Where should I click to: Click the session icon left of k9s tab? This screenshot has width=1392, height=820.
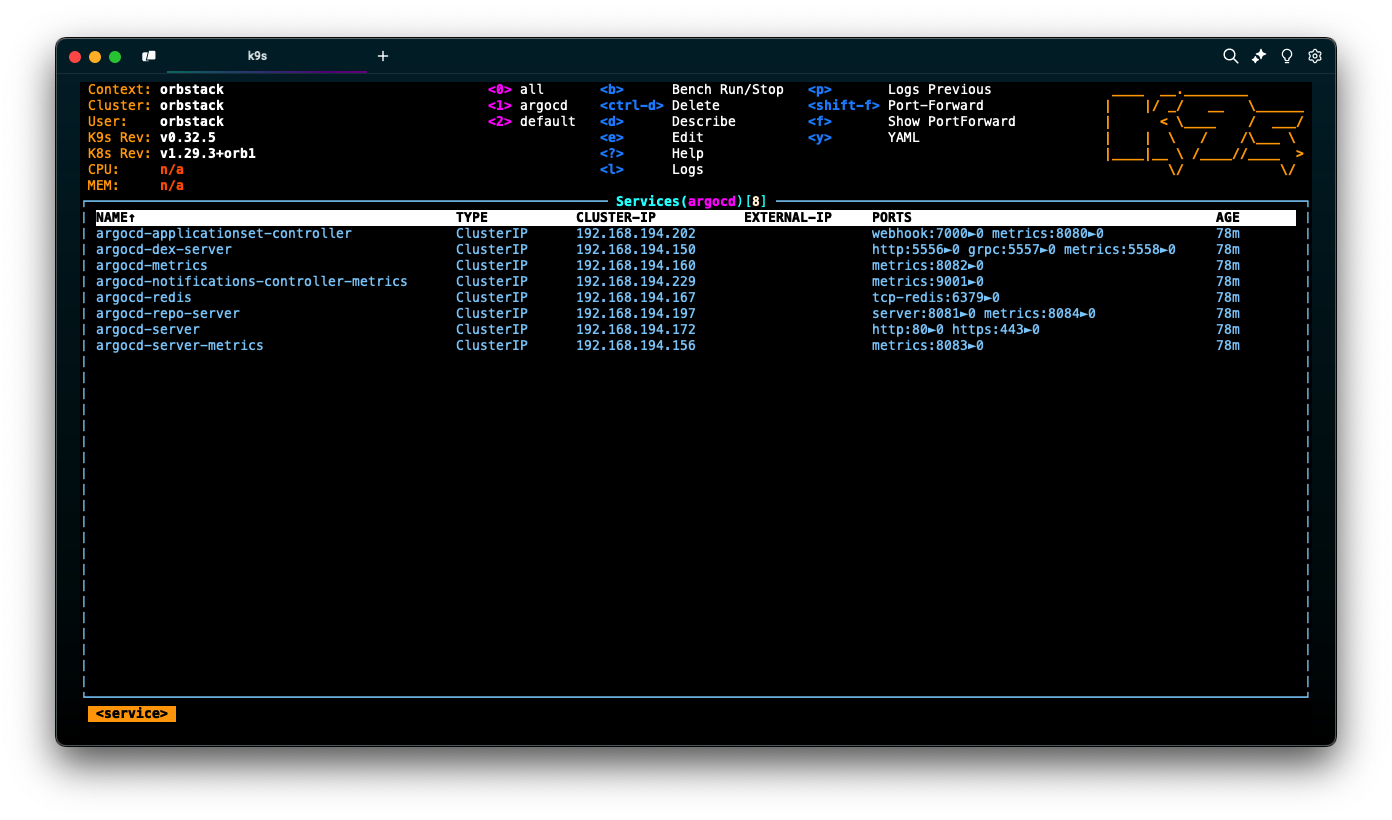(x=149, y=56)
